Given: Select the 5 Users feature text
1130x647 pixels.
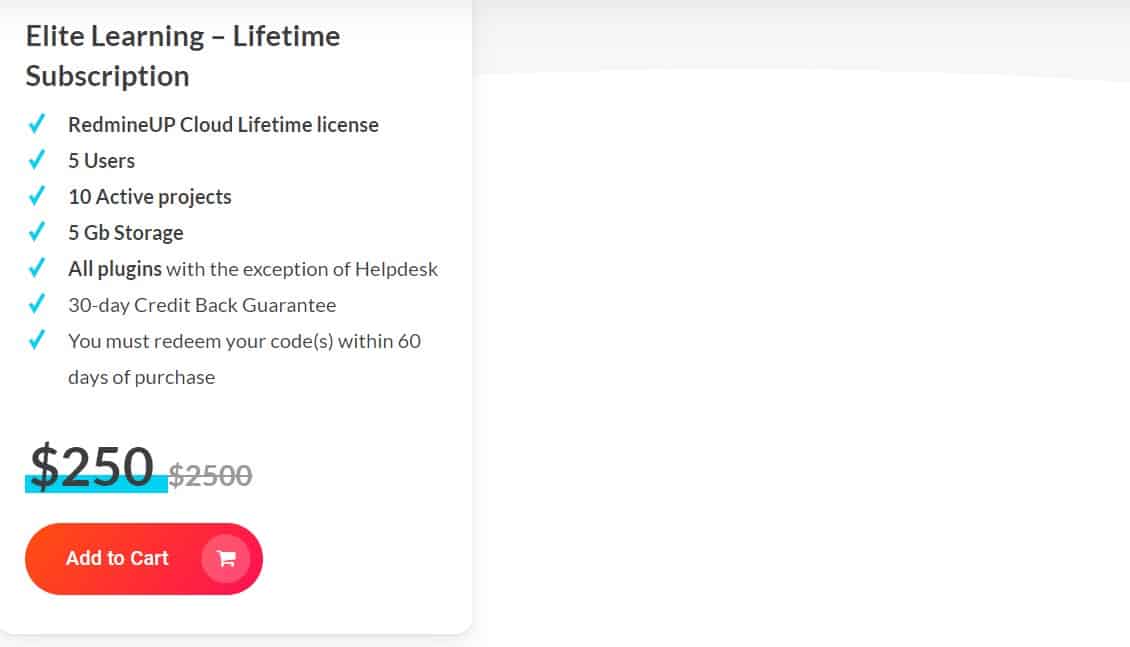Looking at the screenshot, I should [100, 160].
